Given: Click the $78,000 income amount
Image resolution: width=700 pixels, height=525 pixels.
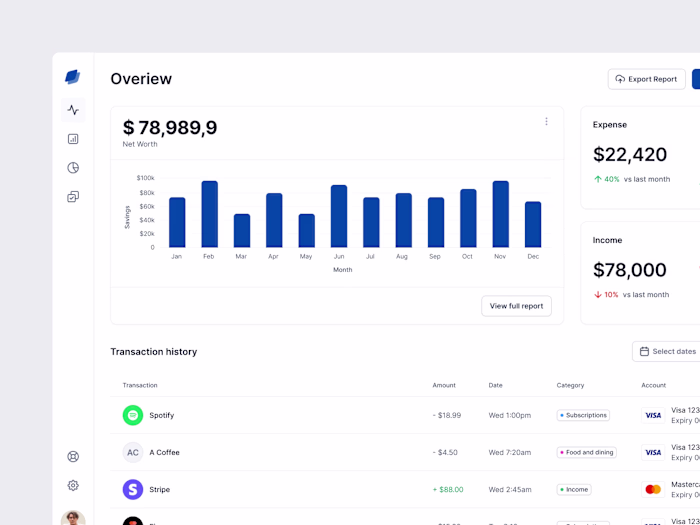Looking at the screenshot, I should tap(630, 270).
